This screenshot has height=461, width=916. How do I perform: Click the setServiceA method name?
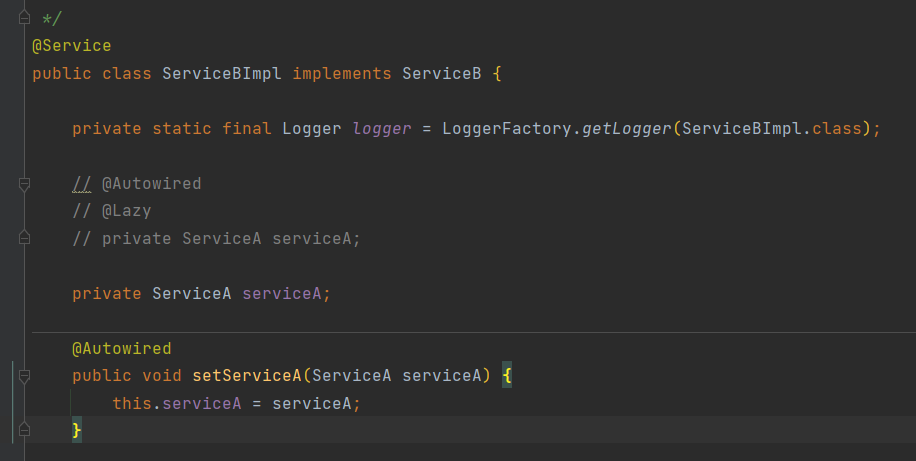(247, 376)
